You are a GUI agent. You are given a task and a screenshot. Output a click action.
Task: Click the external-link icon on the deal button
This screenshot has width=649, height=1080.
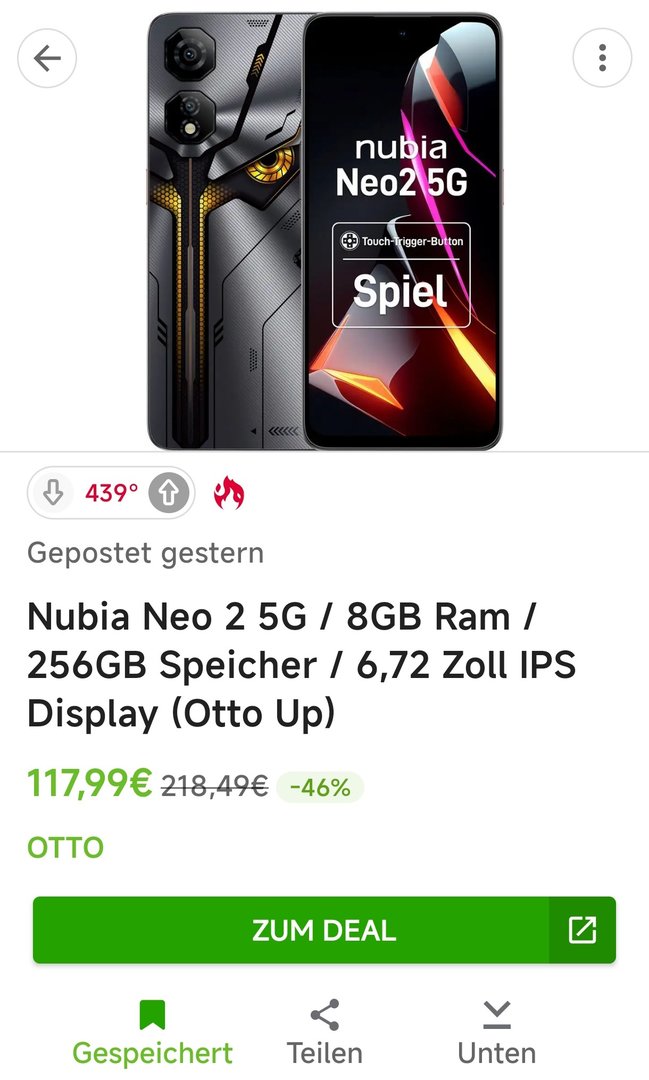click(x=582, y=930)
